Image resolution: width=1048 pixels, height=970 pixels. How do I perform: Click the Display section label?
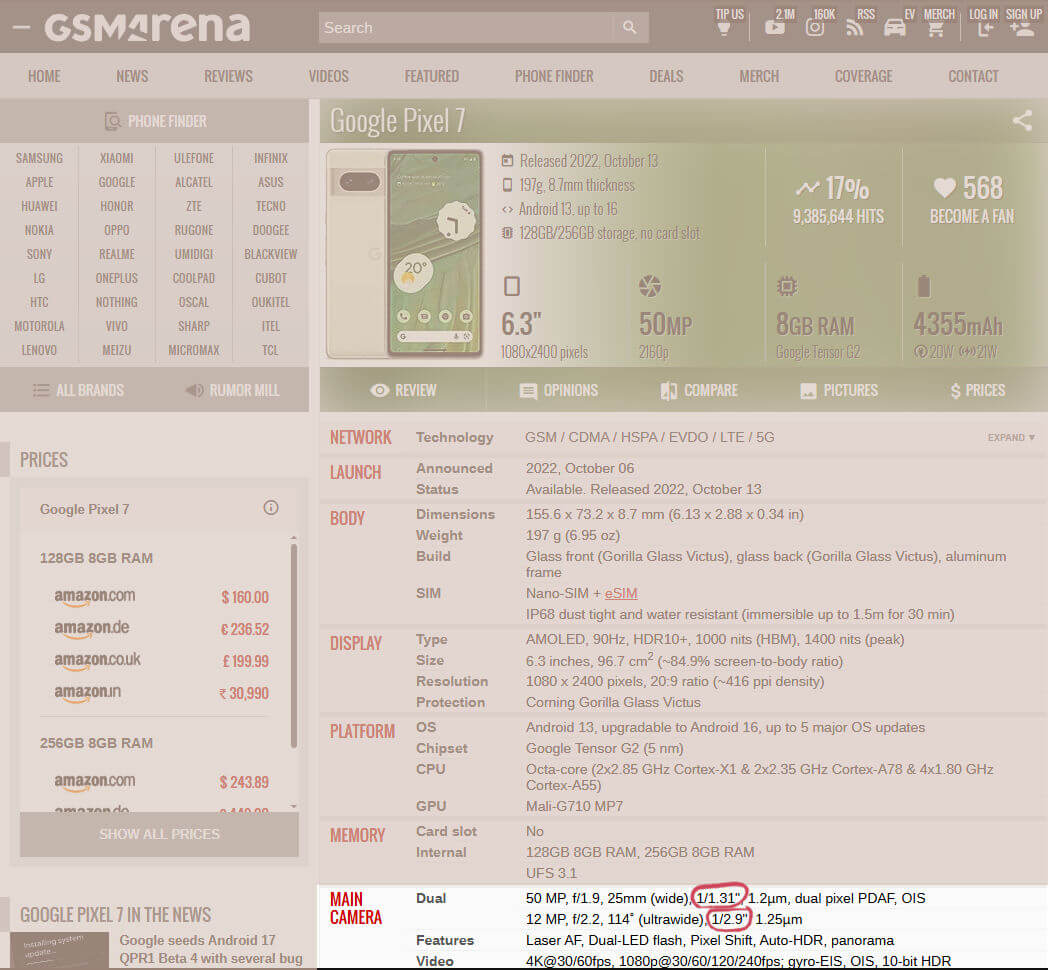click(x=356, y=644)
